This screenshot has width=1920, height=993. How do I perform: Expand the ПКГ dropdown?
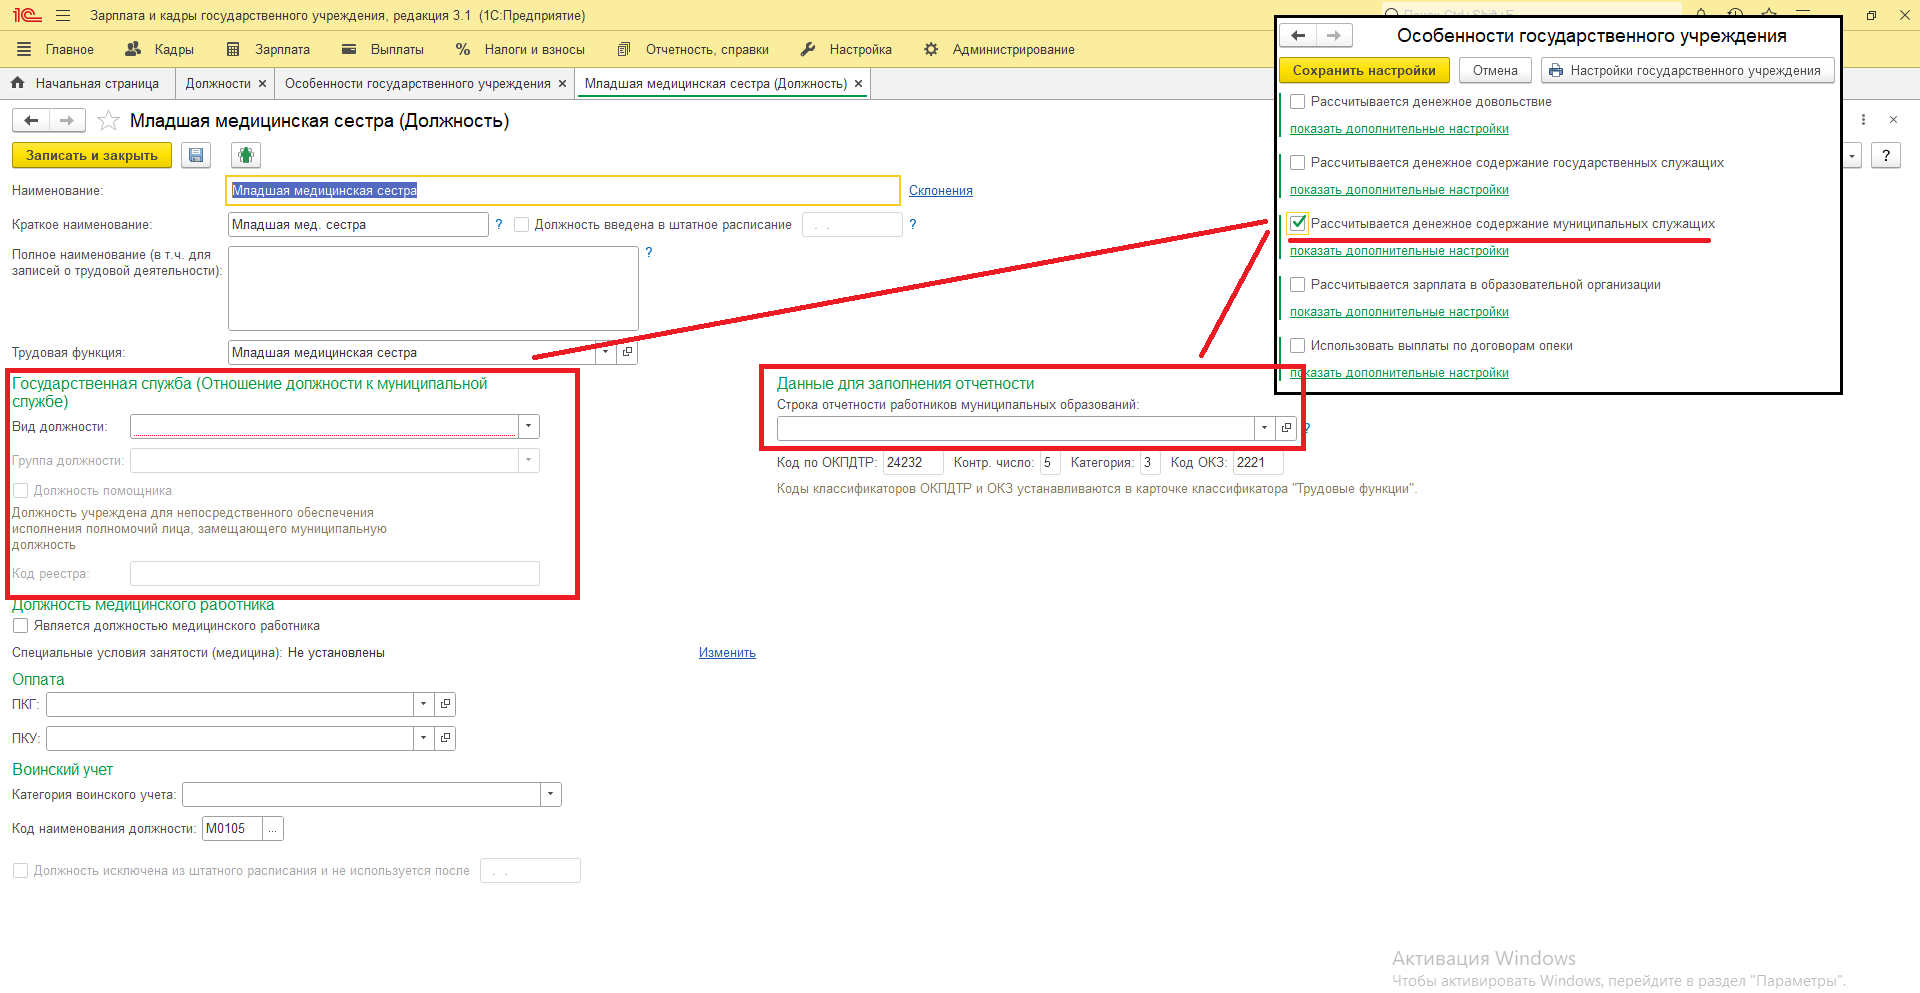(424, 704)
